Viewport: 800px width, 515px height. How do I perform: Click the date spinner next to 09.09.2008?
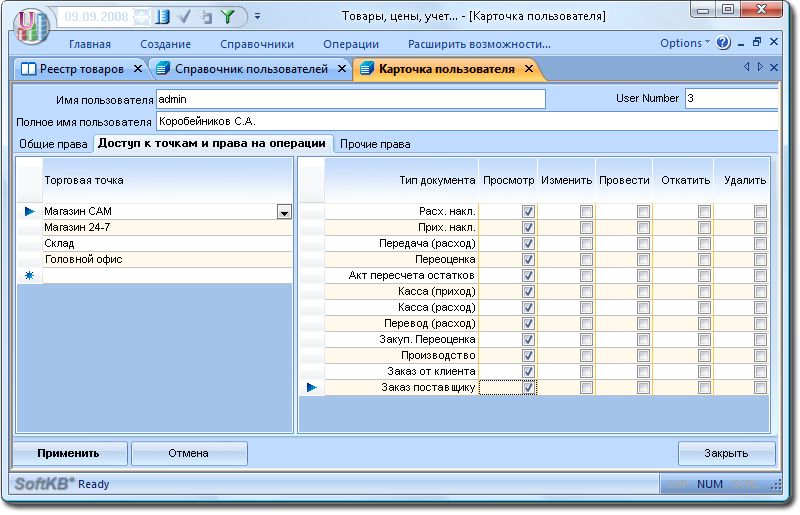coord(141,16)
